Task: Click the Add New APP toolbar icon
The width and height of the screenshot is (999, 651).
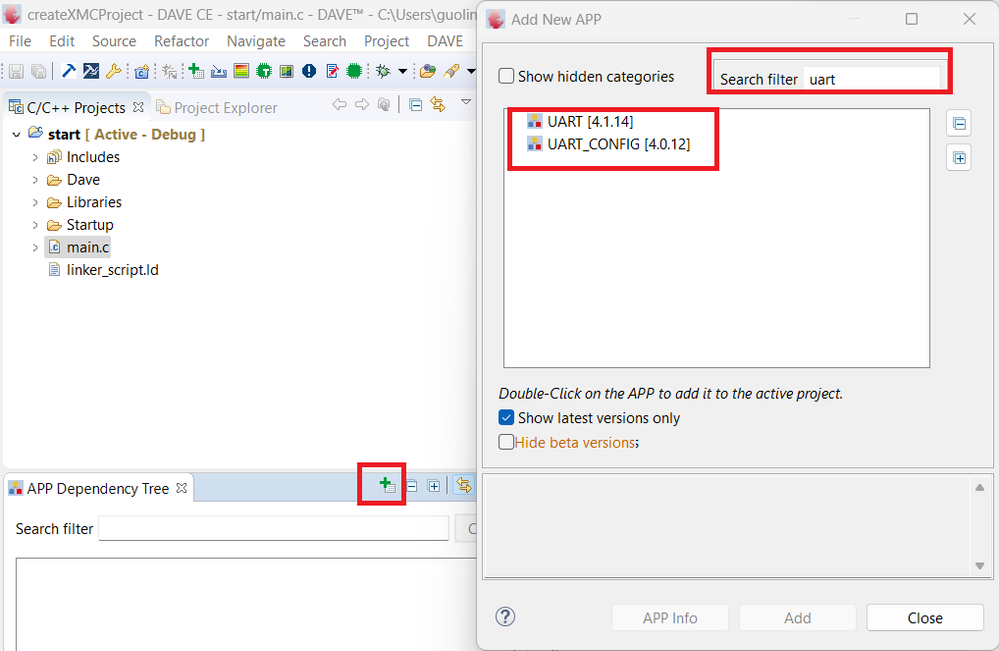Action: pos(196,71)
